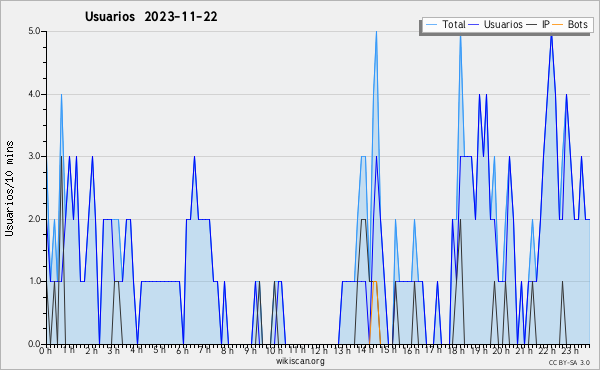Click the '20 h' x-axis label
This screenshot has width=600, height=370.
point(501,351)
